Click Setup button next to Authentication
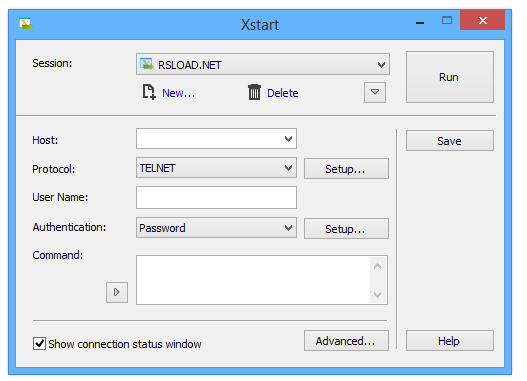This screenshot has height=381, width=527. [346, 229]
